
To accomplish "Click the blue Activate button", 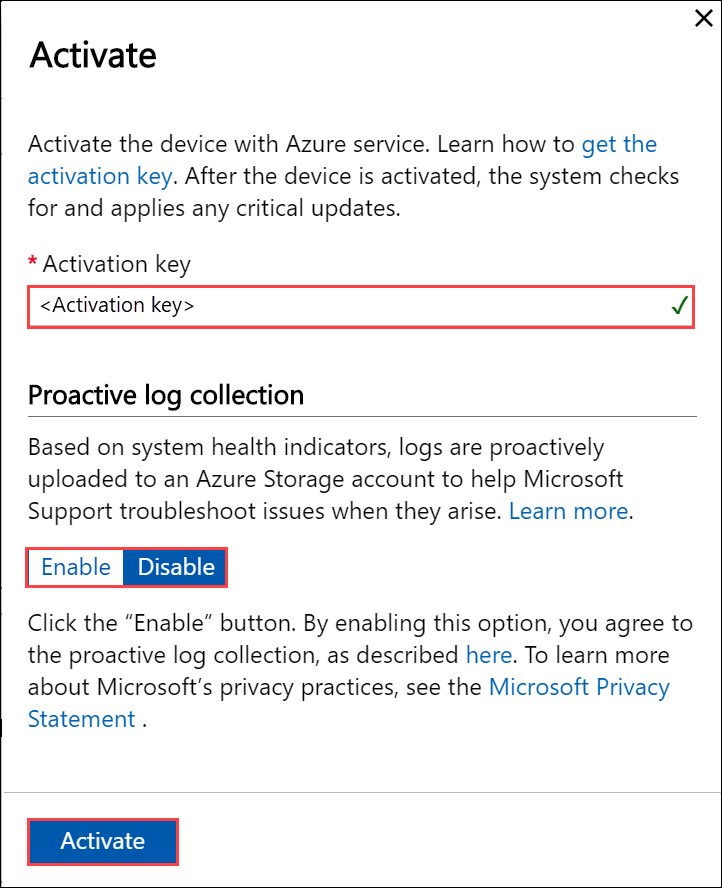I will 102,841.
